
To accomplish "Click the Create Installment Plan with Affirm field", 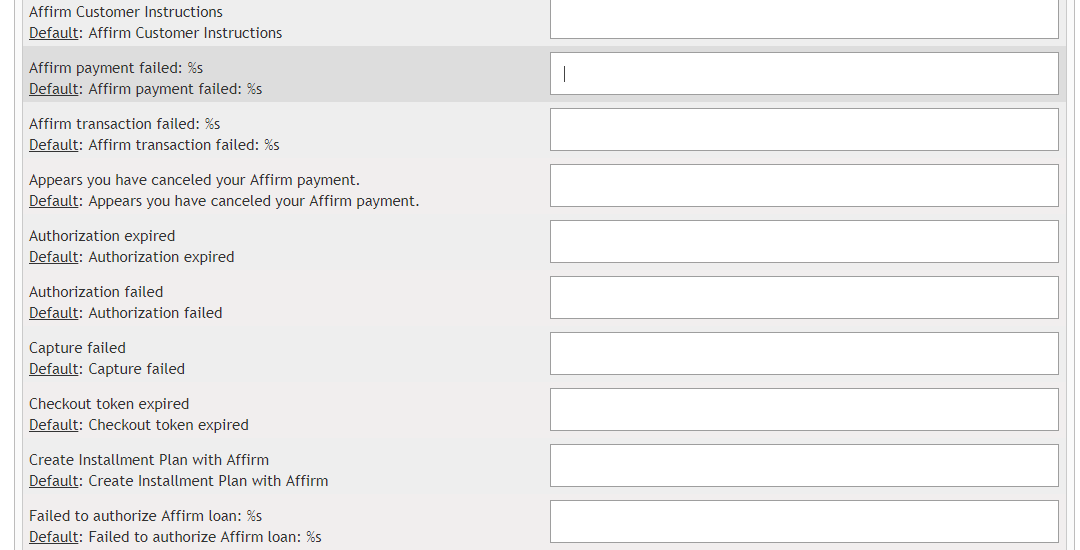I will (x=804, y=466).
